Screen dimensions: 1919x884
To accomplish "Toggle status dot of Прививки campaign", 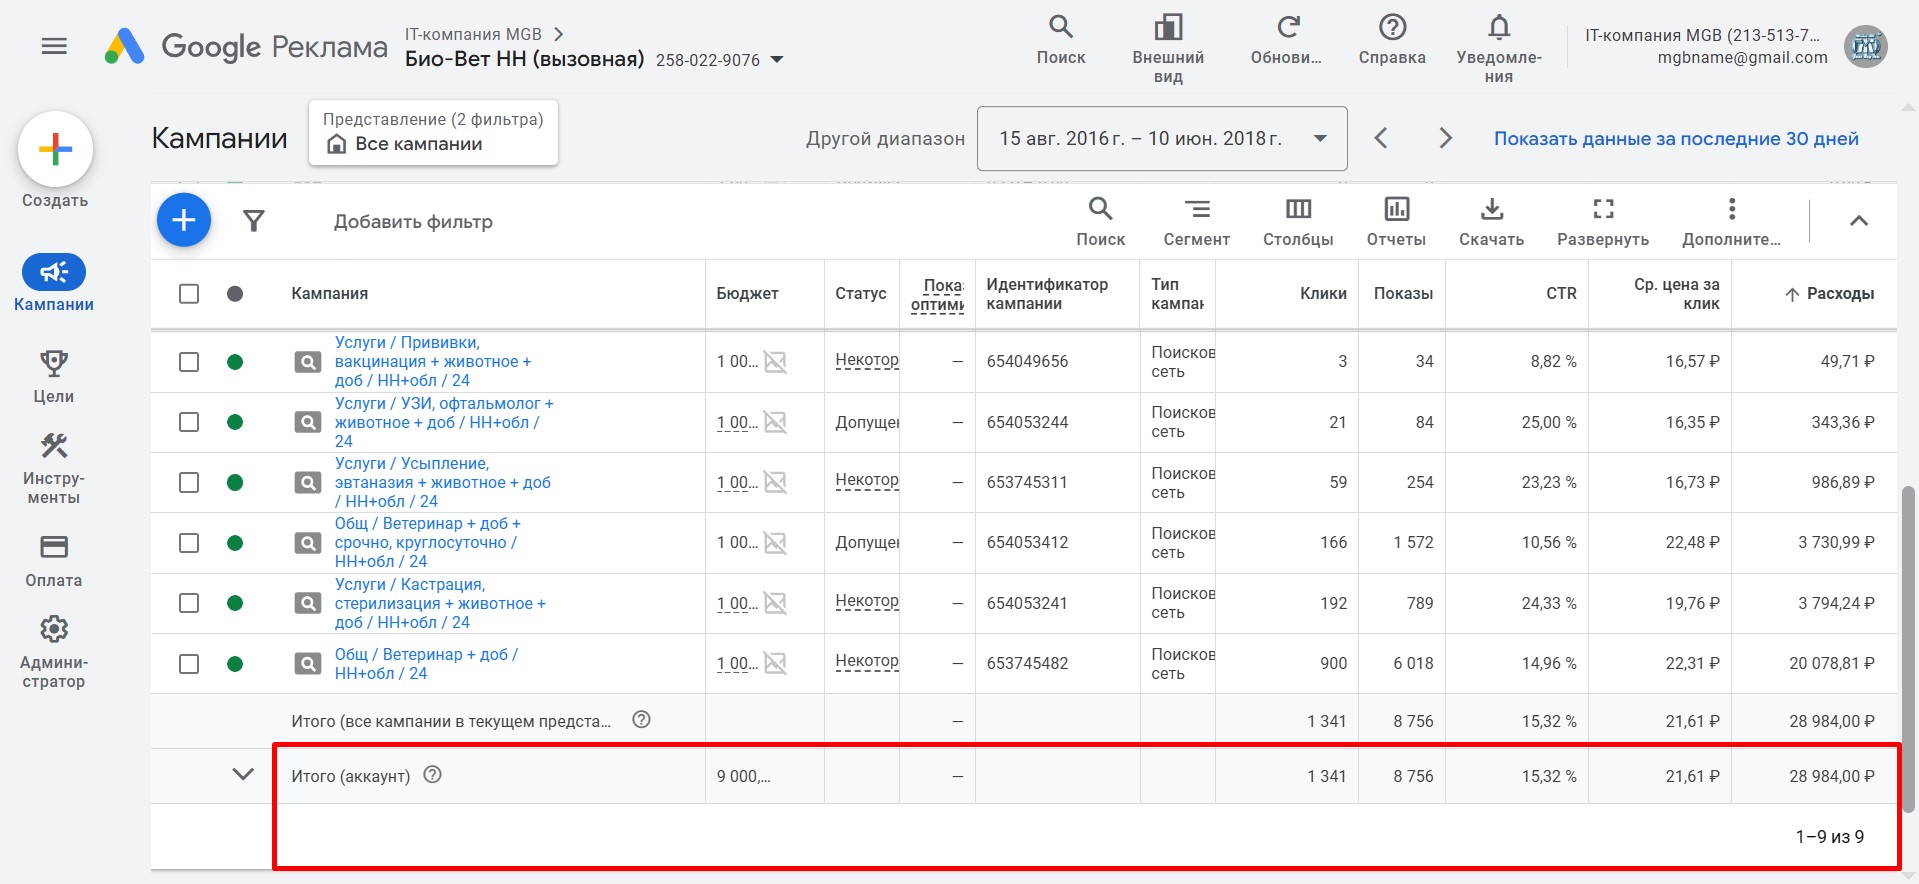I will (x=235, y=362).
